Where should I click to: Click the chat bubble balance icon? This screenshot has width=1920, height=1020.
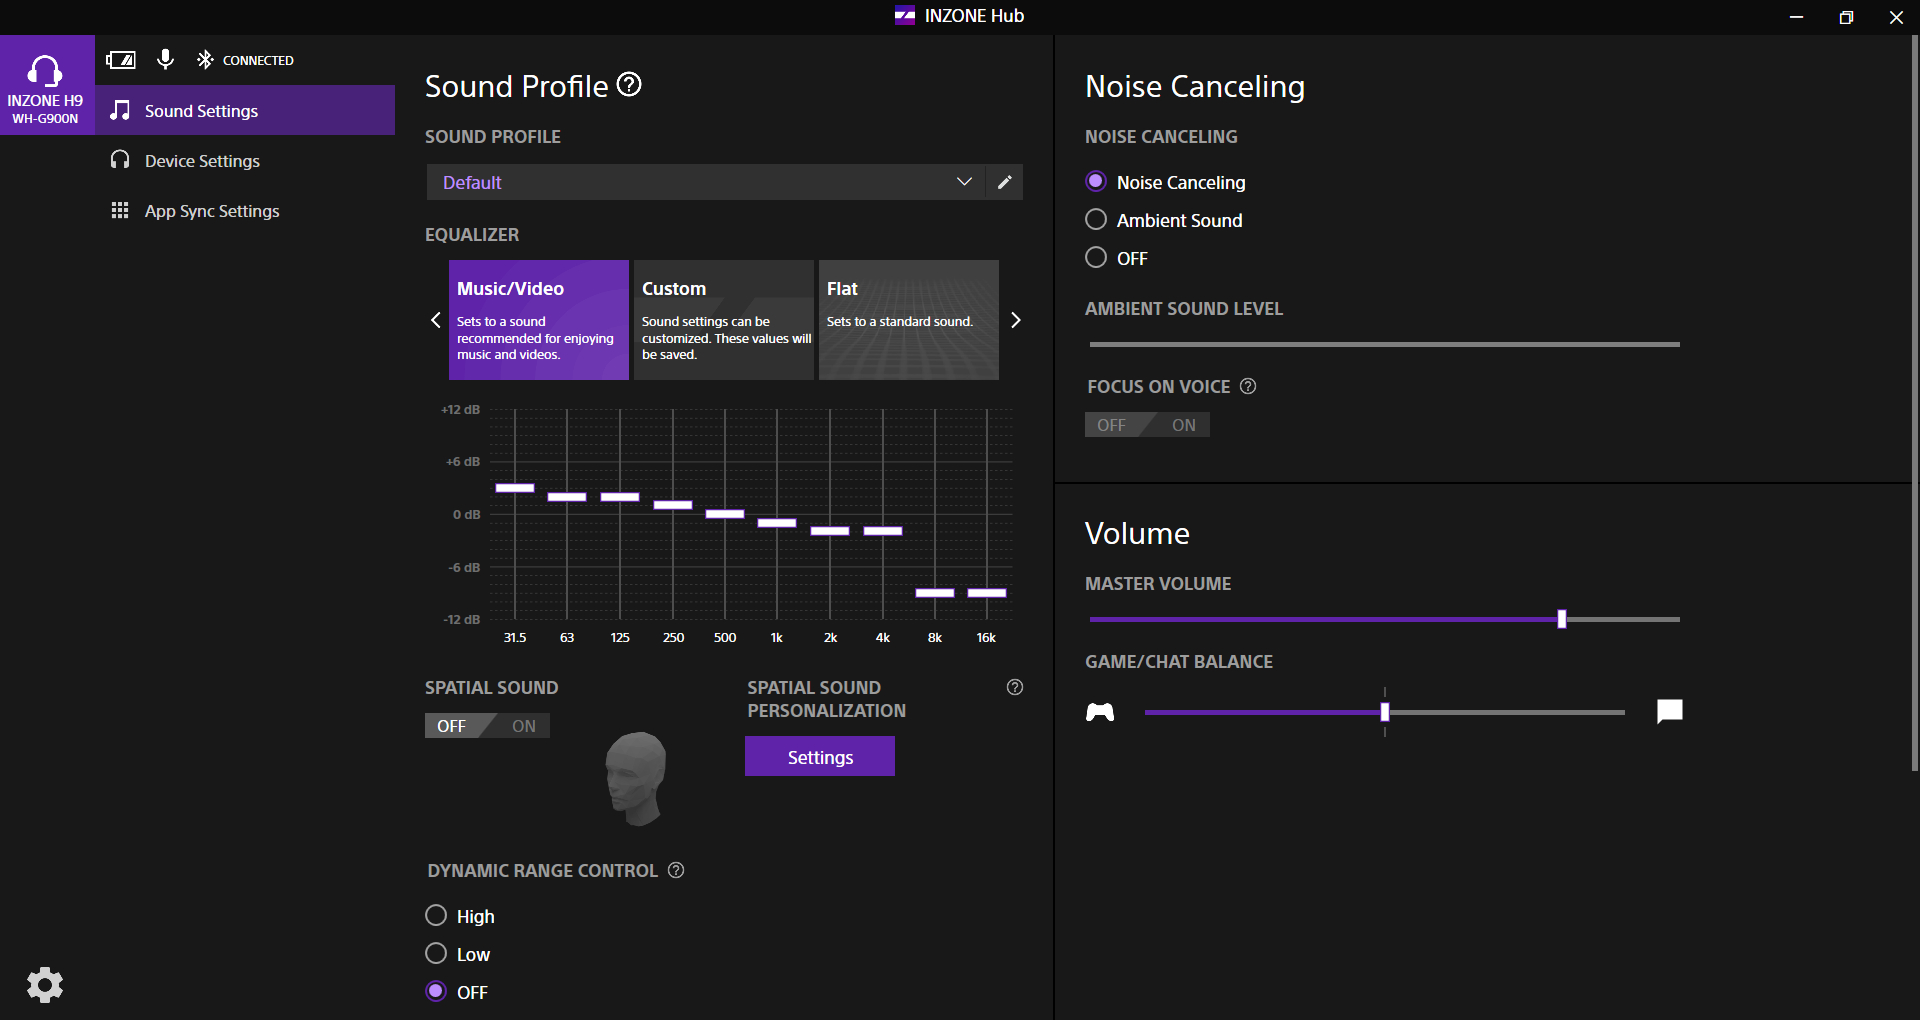[1669, 712]
